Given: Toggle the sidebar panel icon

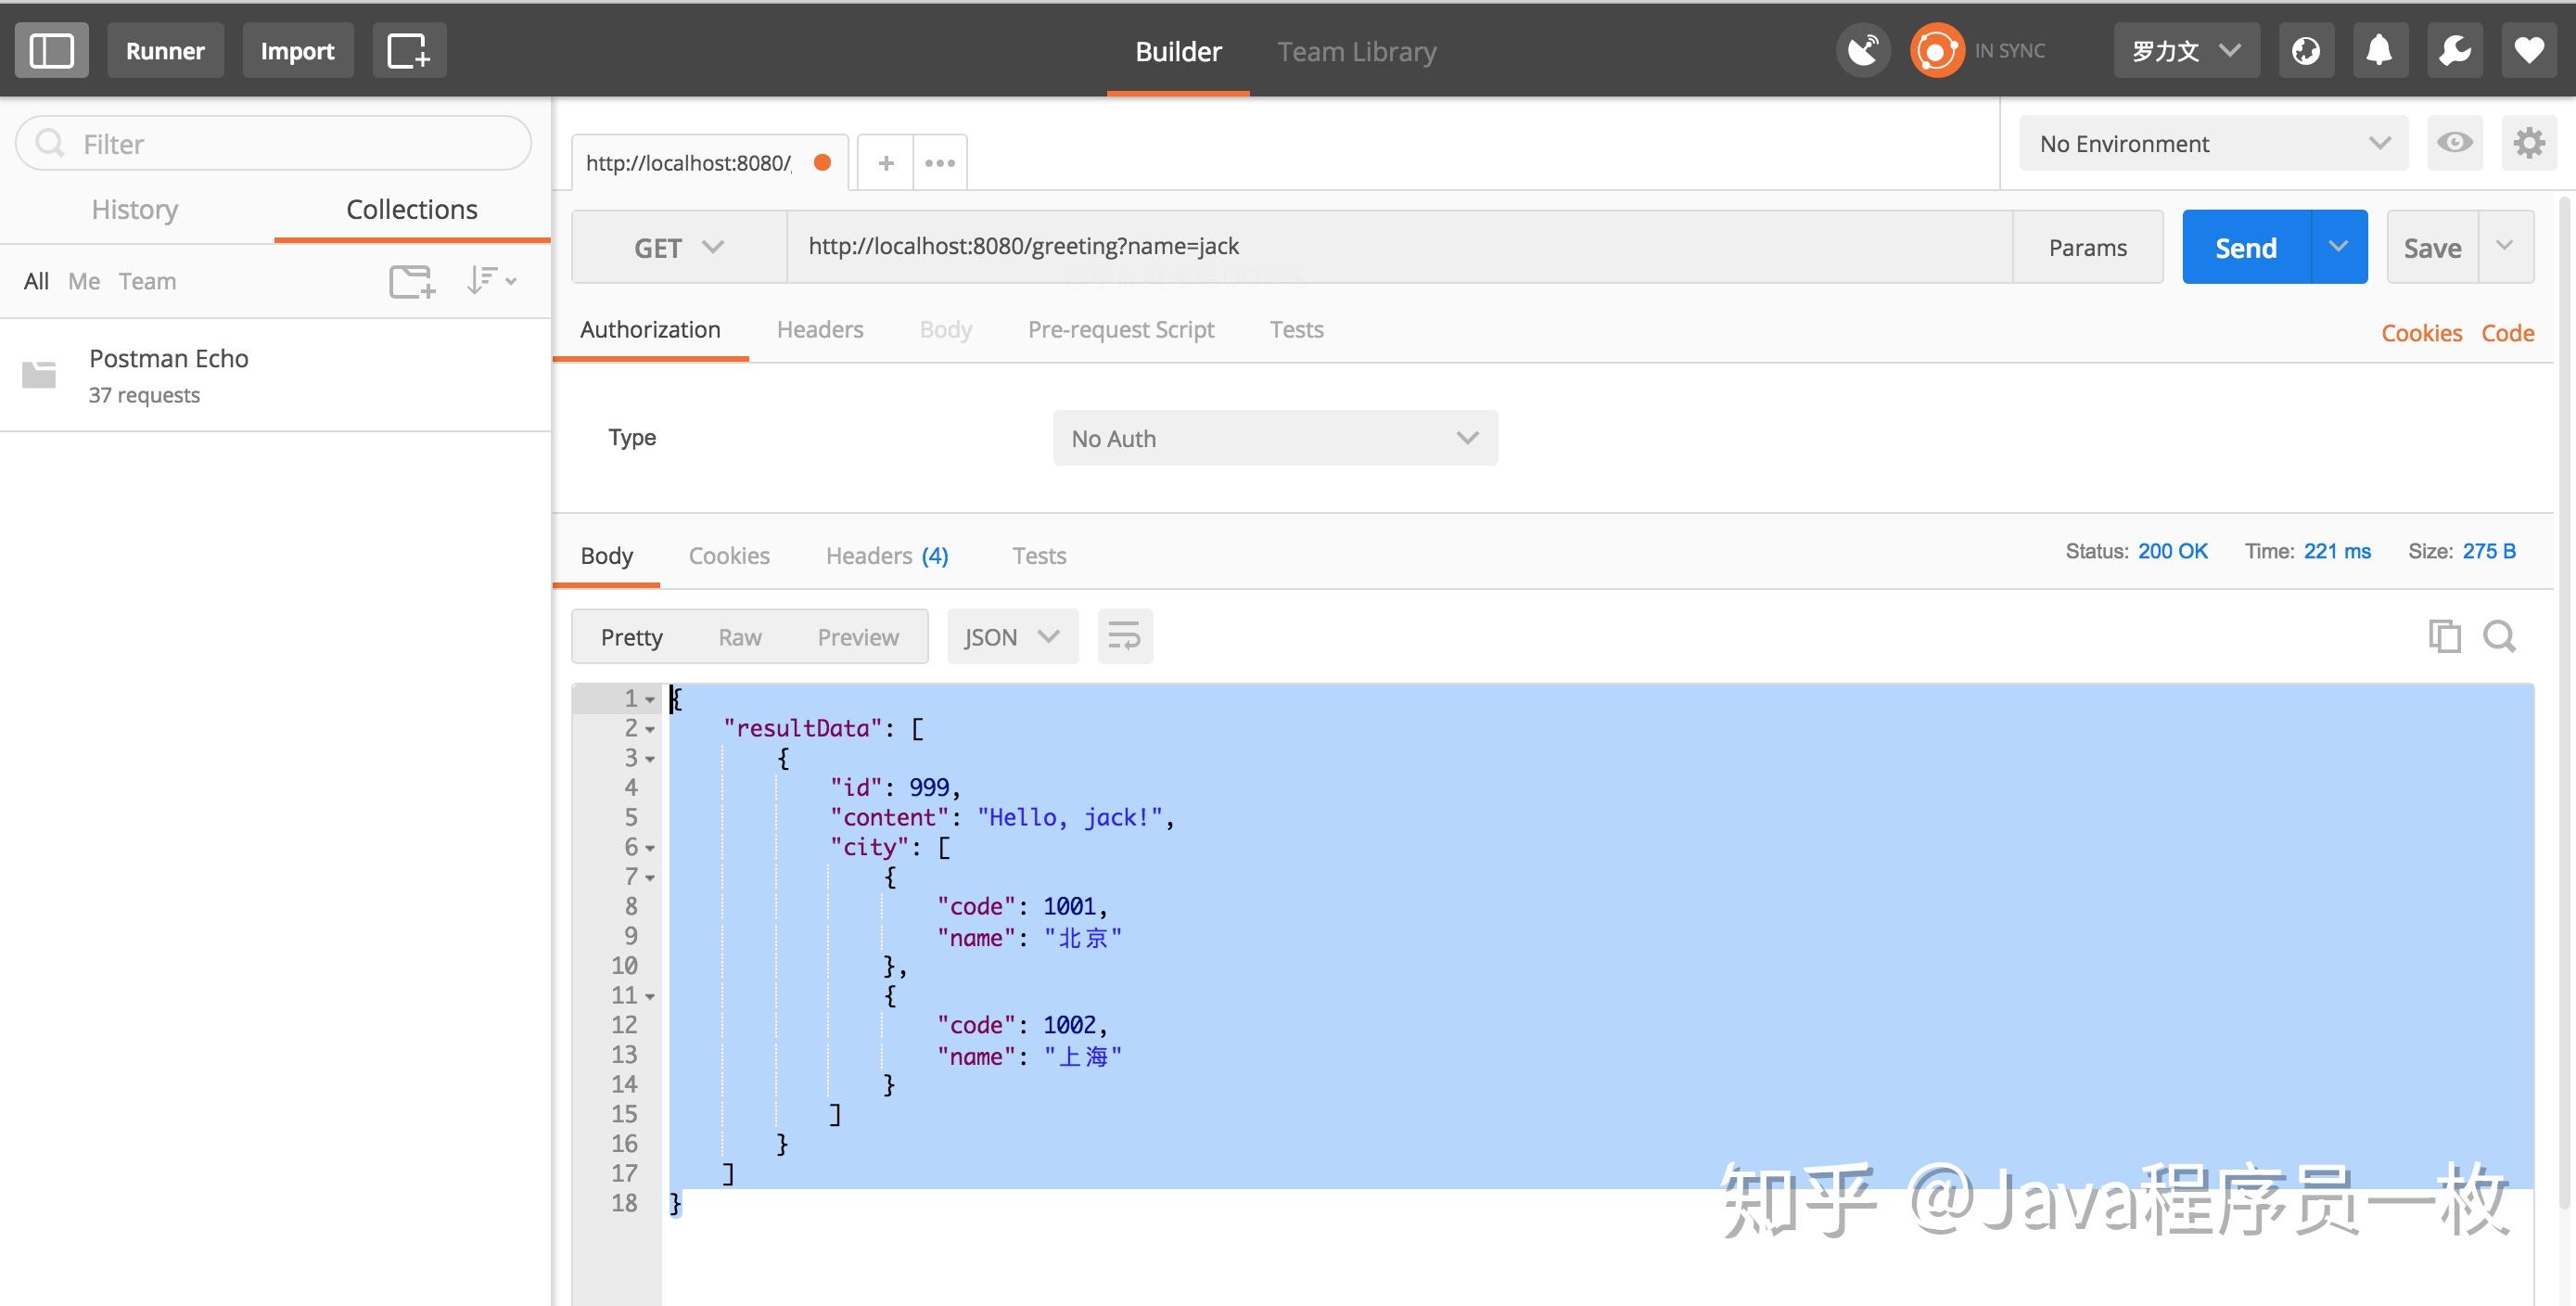Looking at the screenshot, I should 51,50.
